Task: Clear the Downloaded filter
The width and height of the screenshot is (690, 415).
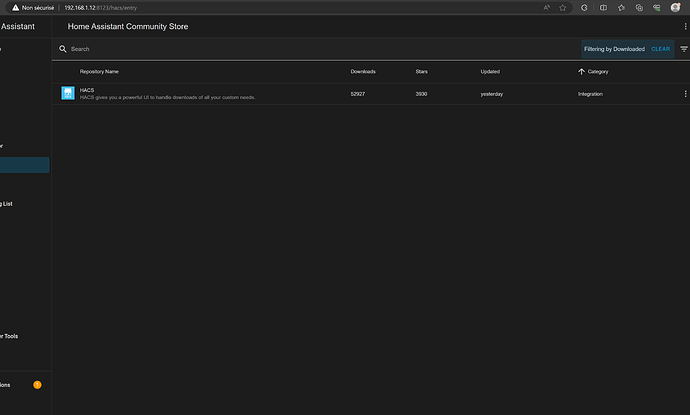Action: [x=661, y=49]
